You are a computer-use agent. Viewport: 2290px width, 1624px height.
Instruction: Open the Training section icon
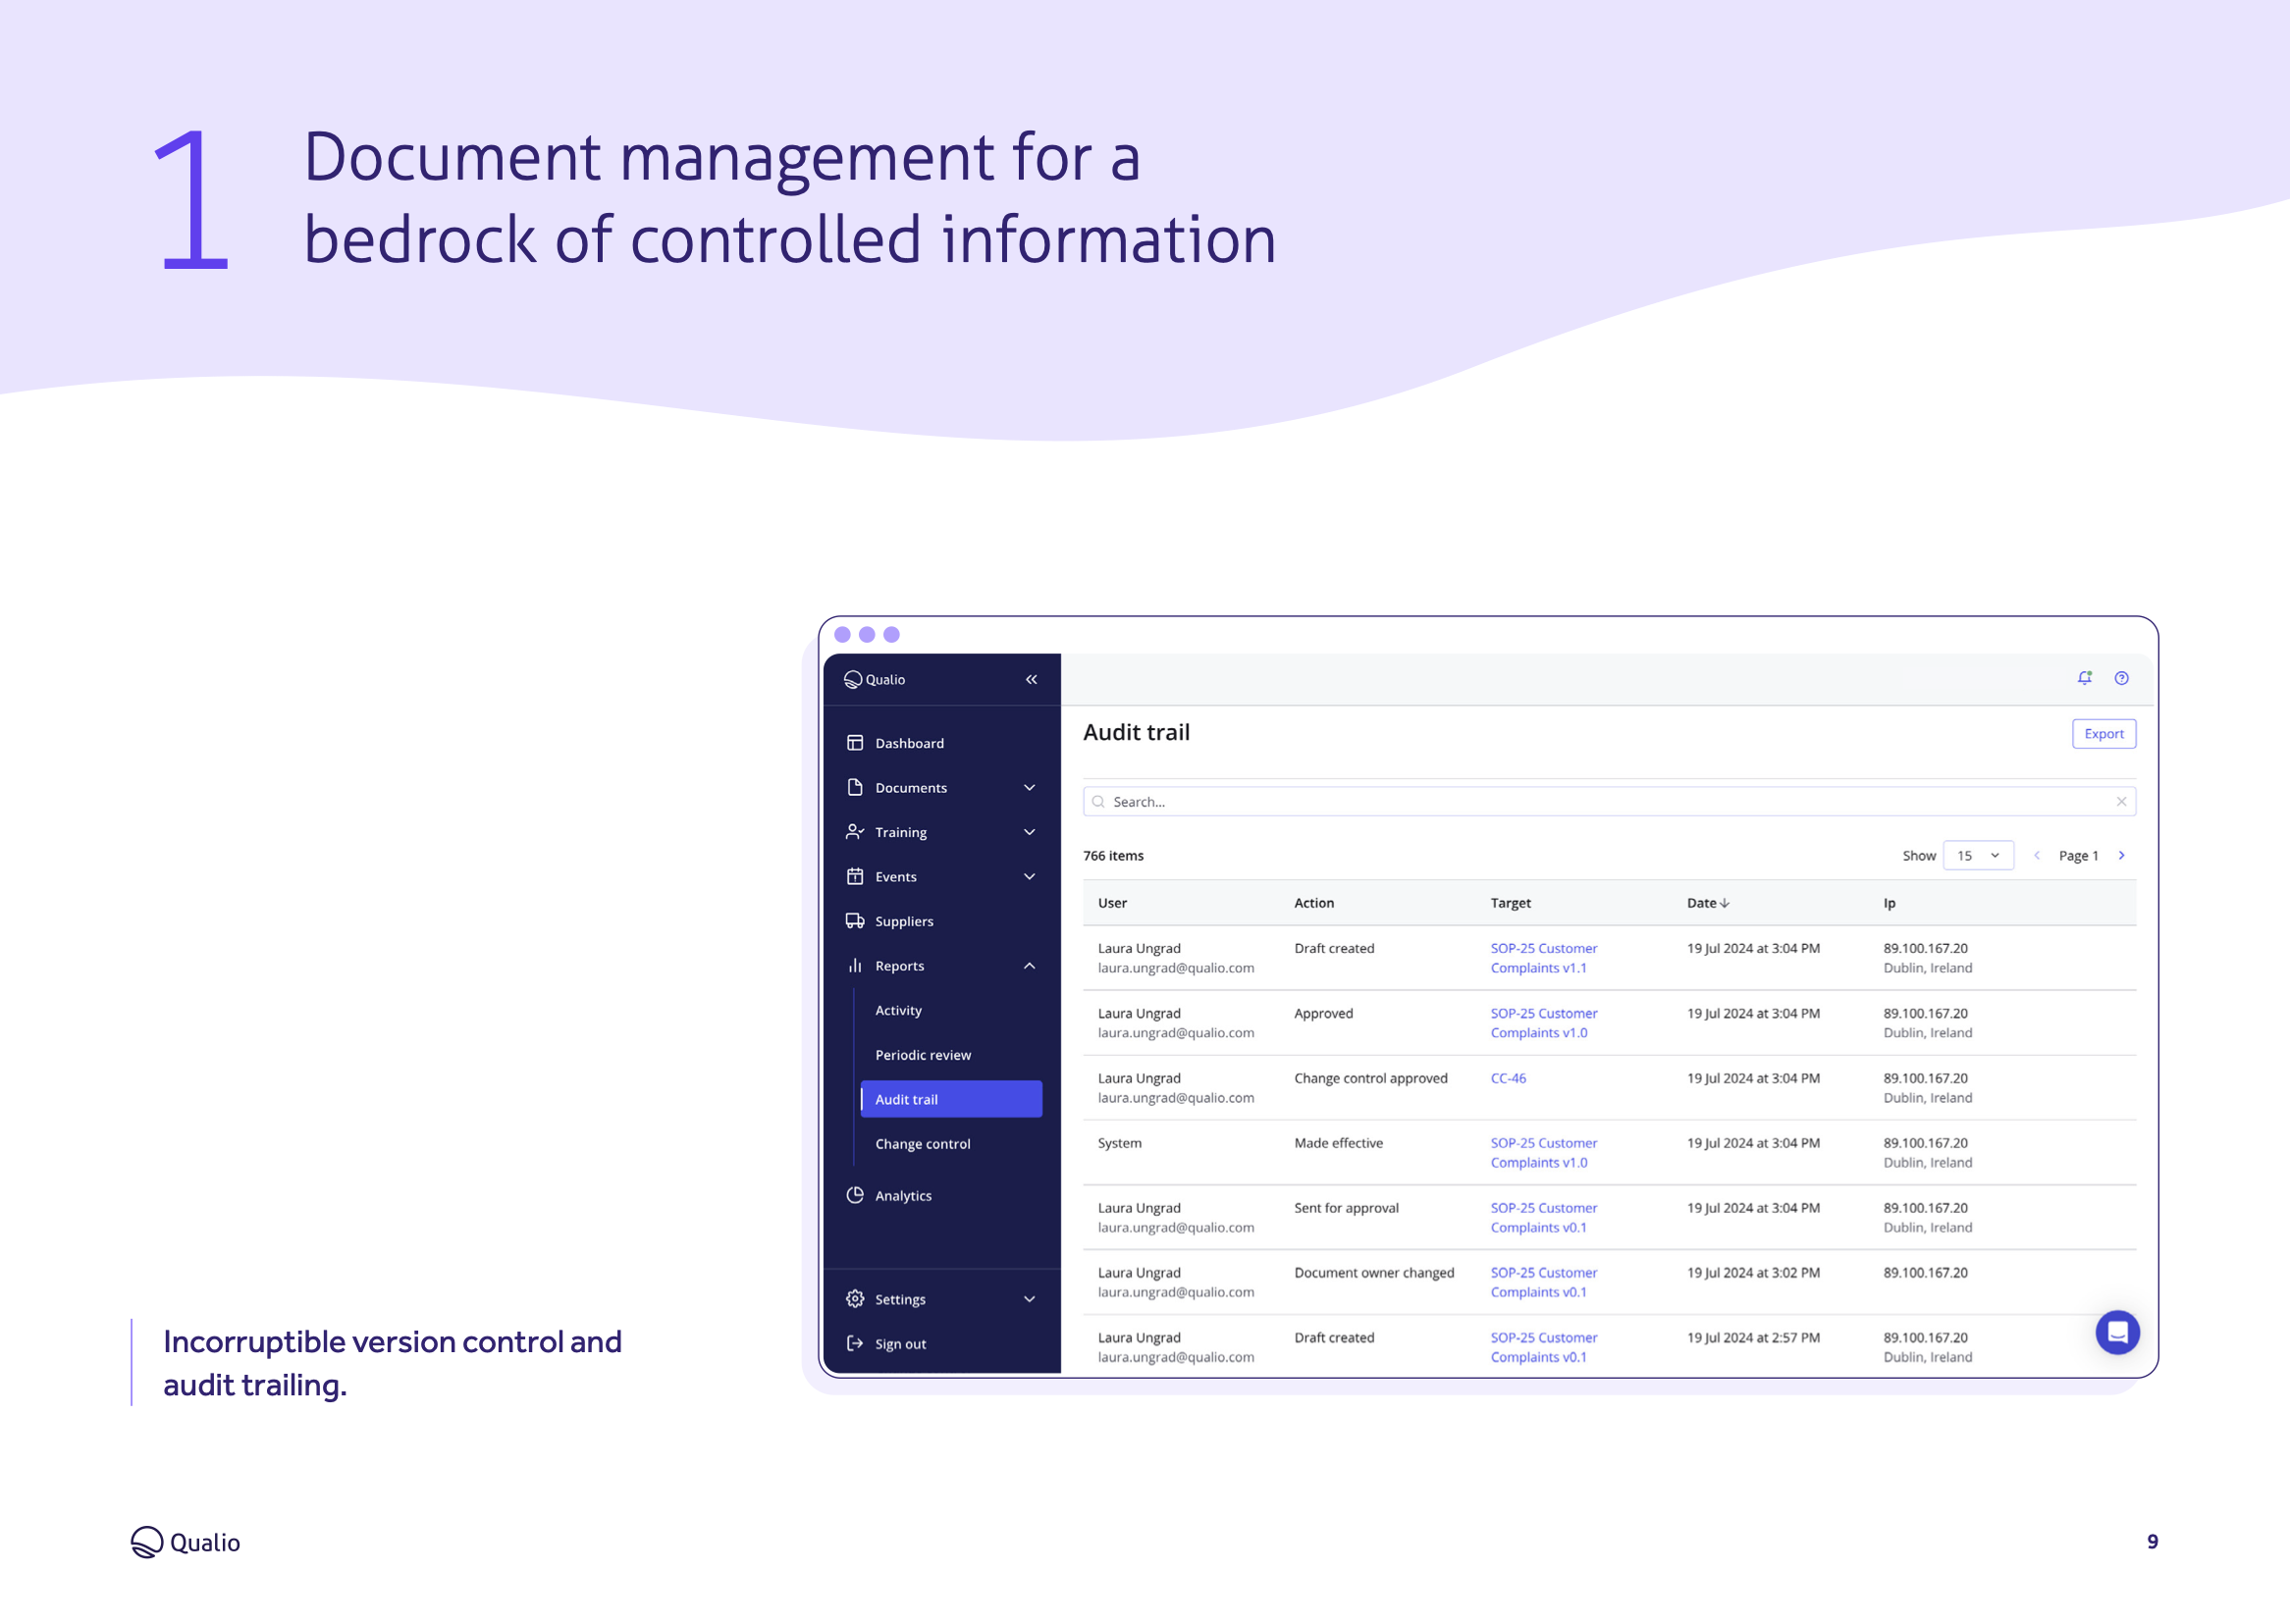855,831
